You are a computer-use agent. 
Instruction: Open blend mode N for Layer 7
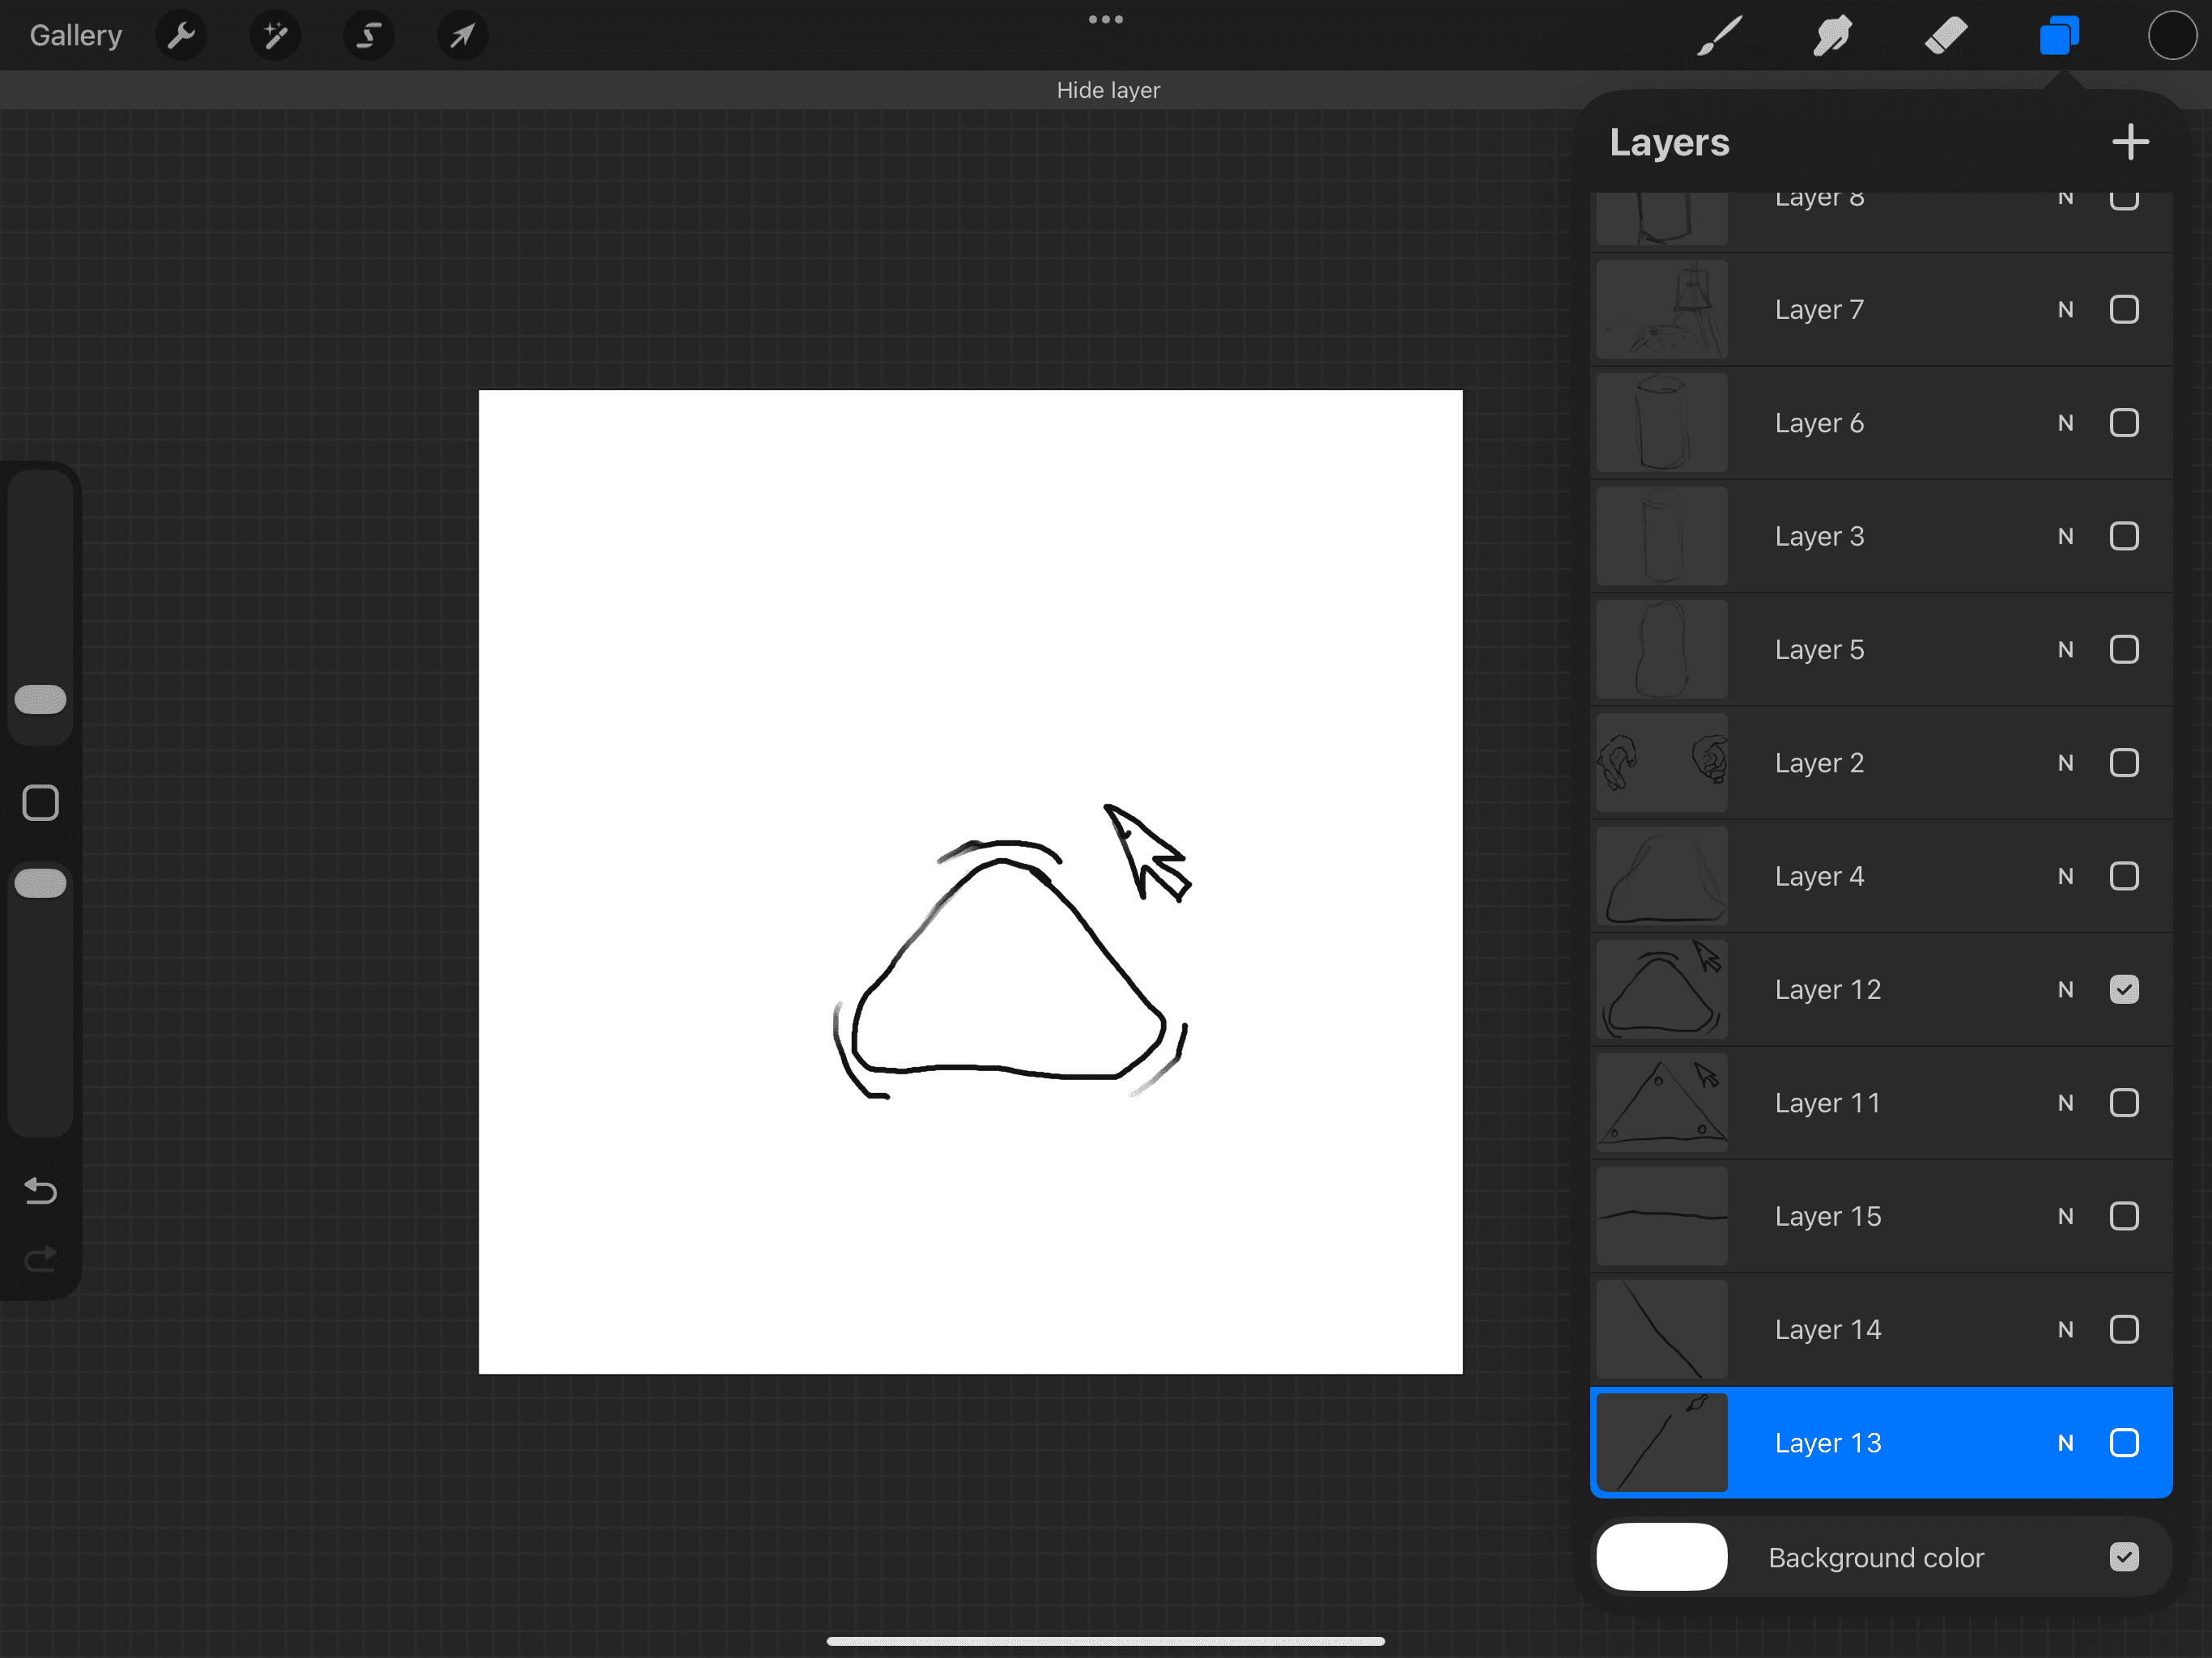(x=2065, y=310)
